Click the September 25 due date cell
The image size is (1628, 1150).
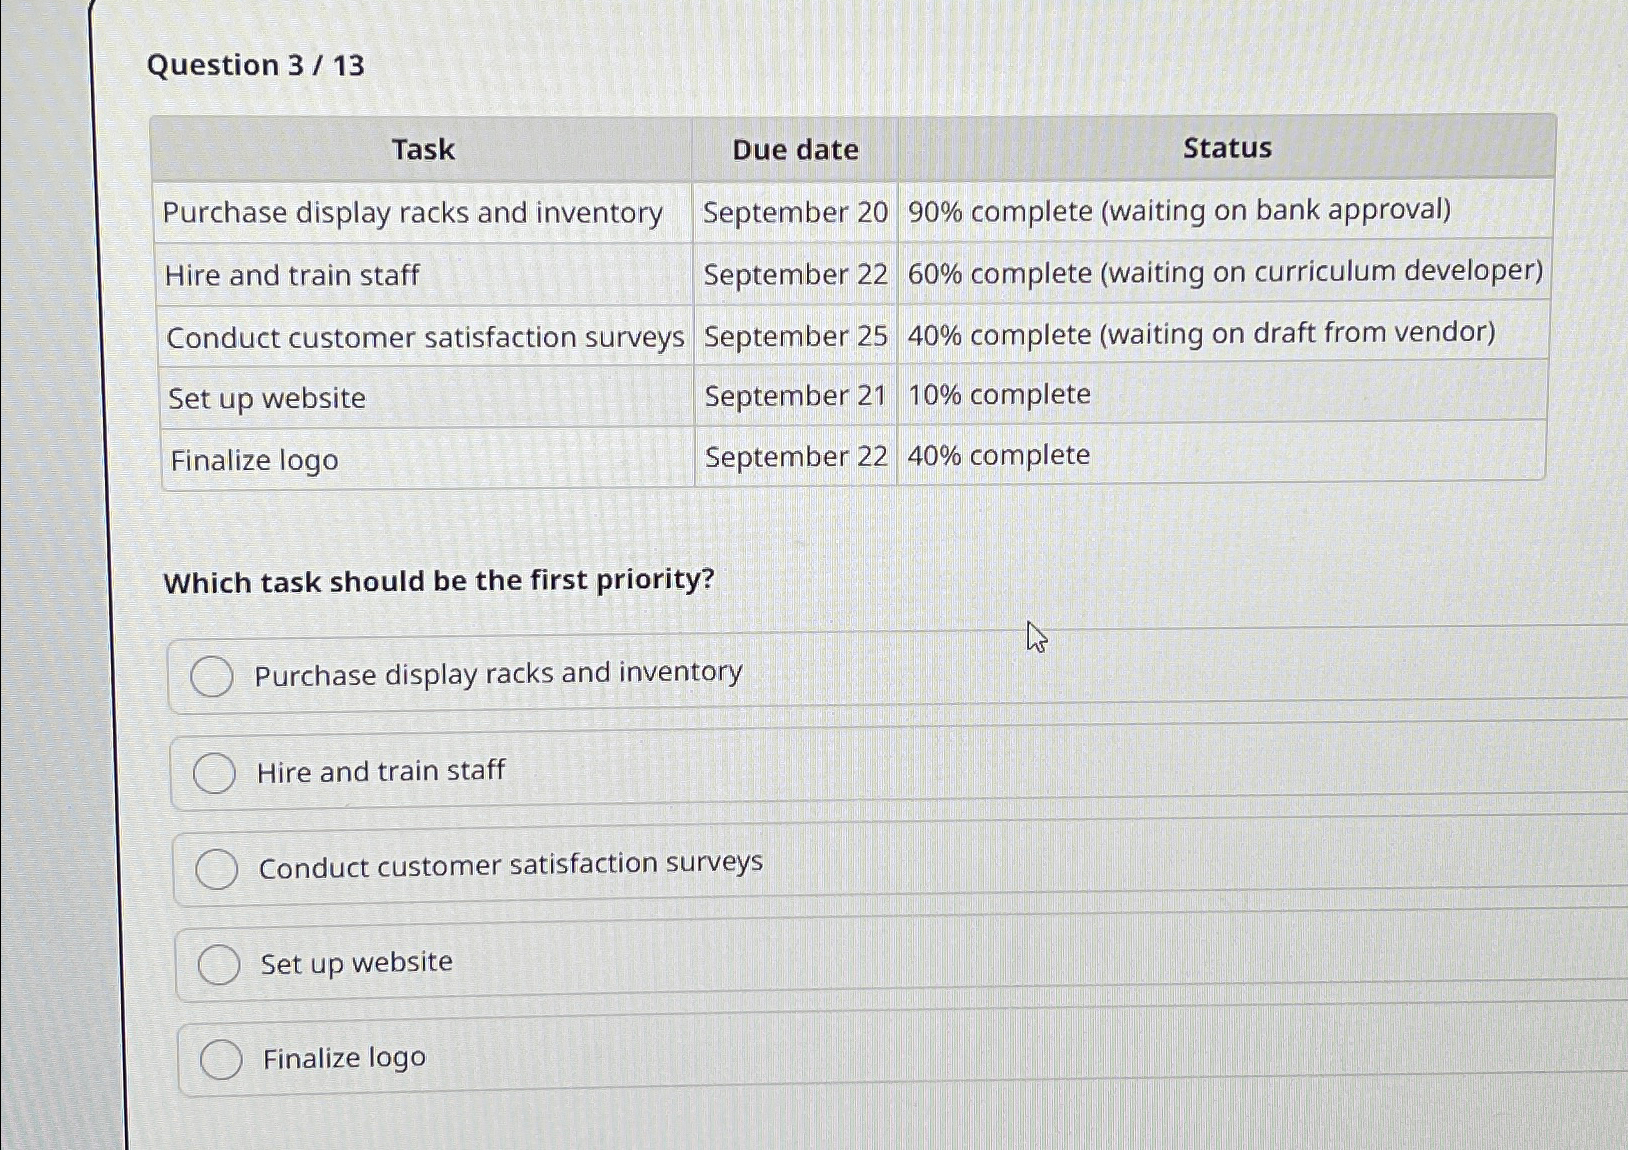794,337
